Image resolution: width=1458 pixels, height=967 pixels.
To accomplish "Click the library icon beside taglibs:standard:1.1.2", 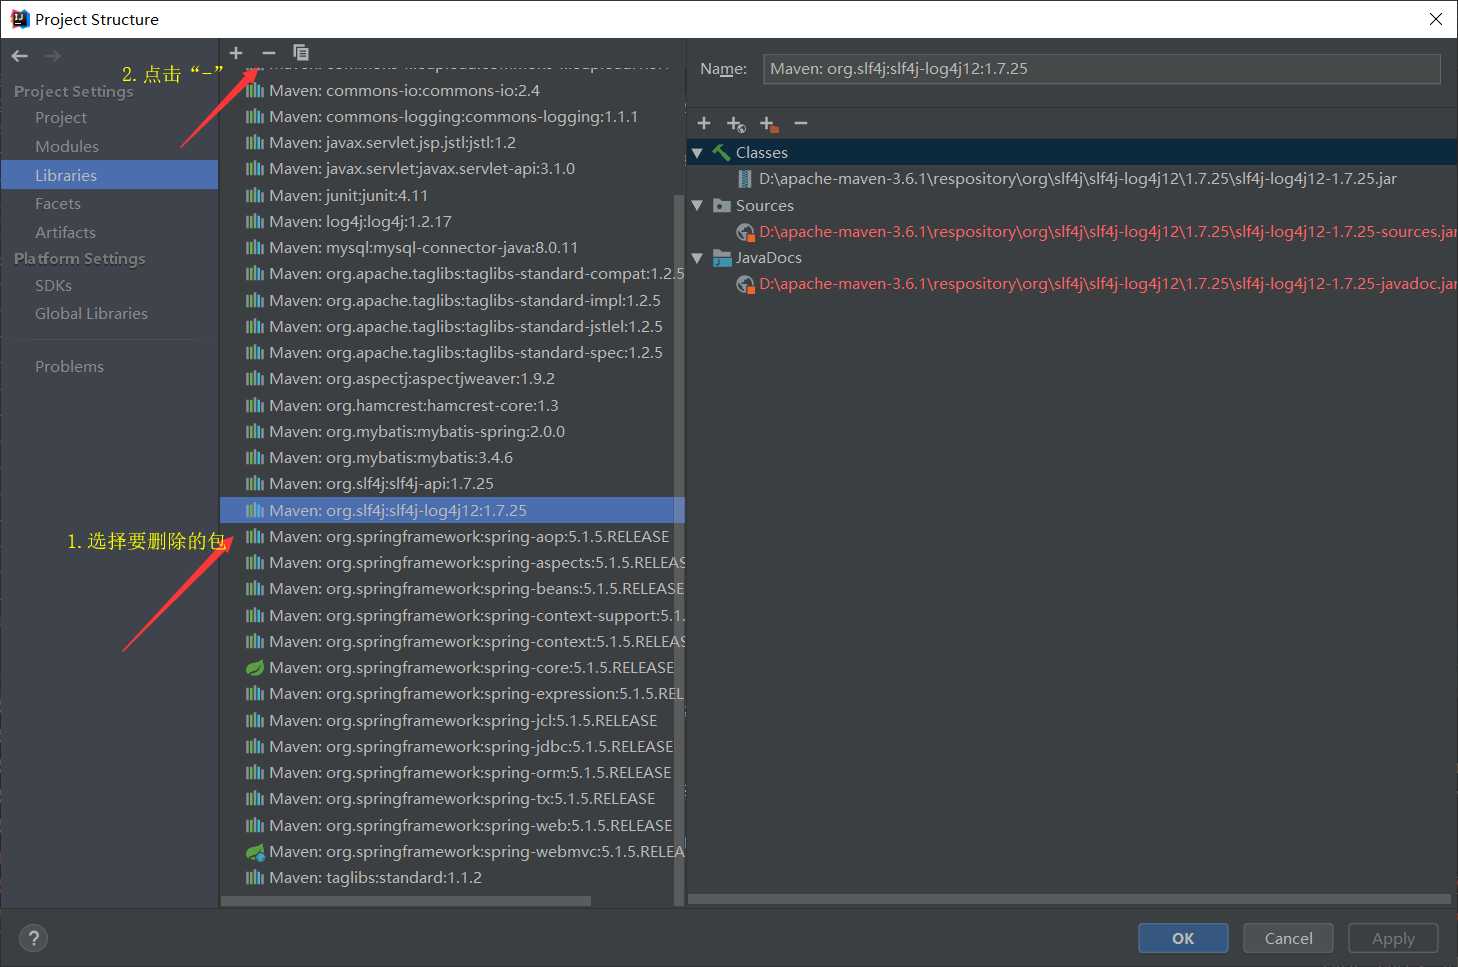I will (x=255, y=877).
